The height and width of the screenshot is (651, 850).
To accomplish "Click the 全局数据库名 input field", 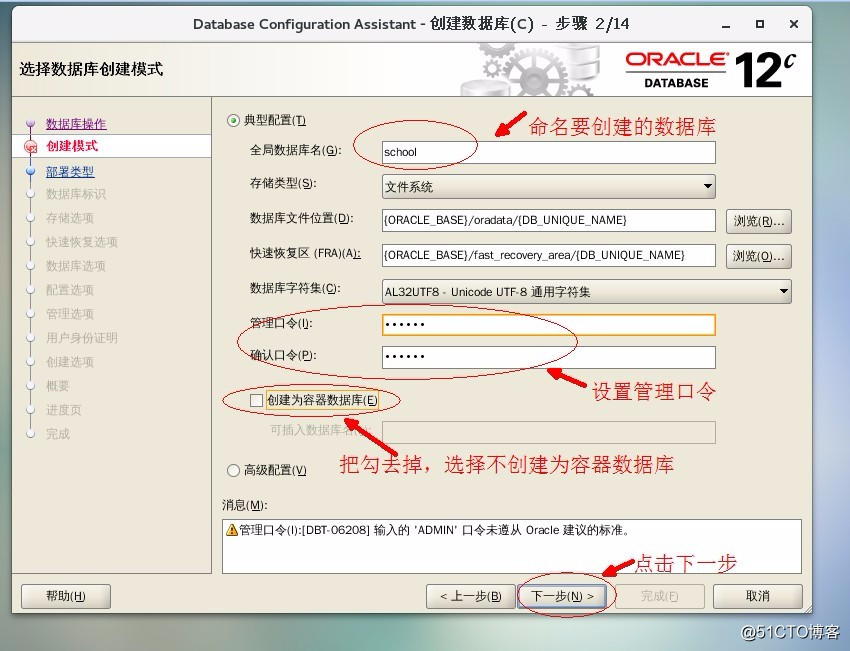I will pos(549,152).
